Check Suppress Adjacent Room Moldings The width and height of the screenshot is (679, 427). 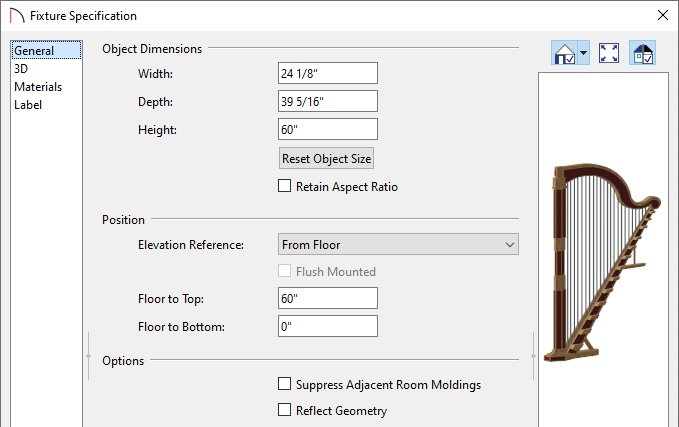pos(285,384)
